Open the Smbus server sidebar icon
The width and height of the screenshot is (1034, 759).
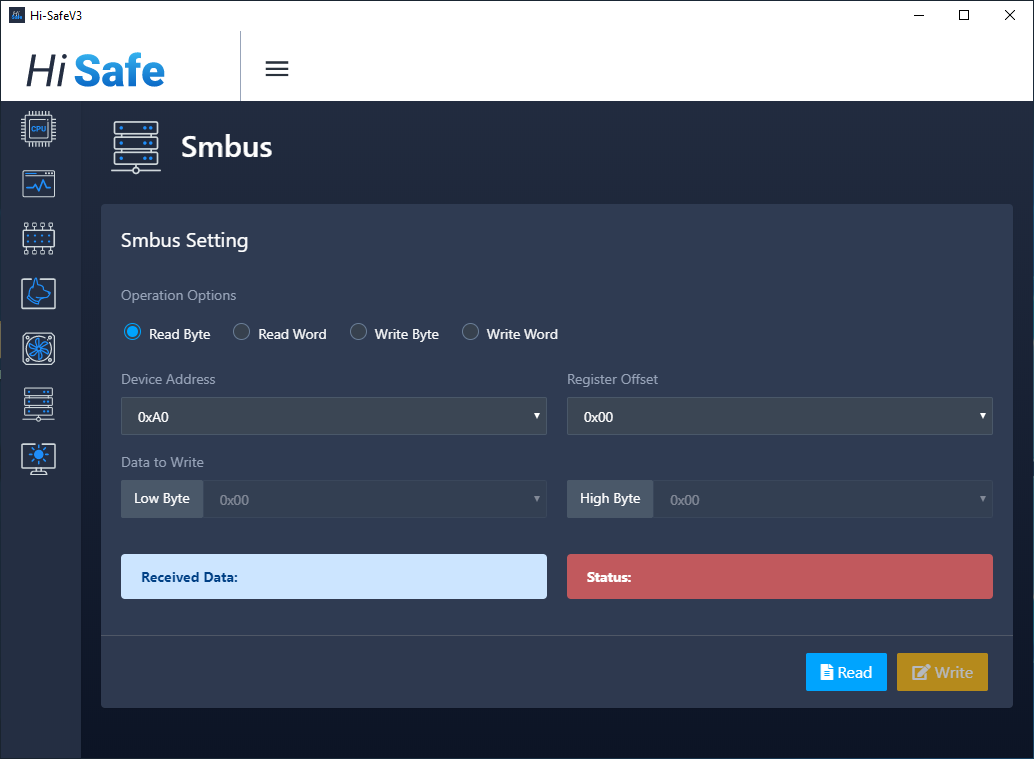click(x=38, y=404)
